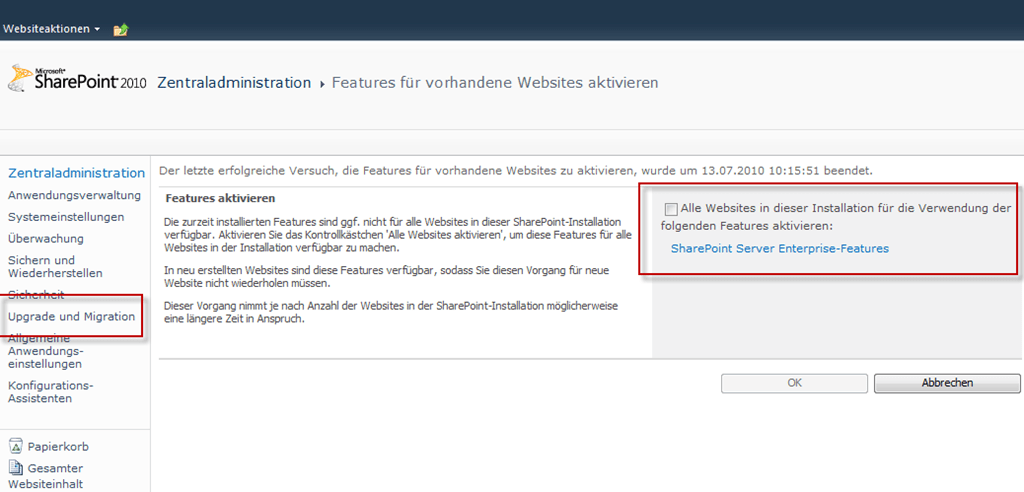Viewport: 1024px width, 492px height.
Task: Open Zentraladministration breadcrumb link
Action: click(x=234, y=83)
